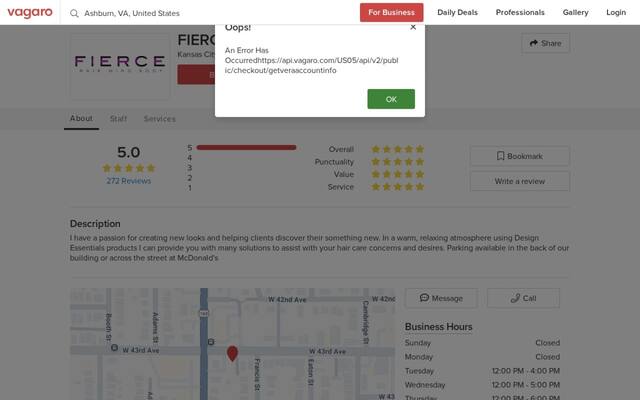Click the Business Hours heading
Image resolution: width=640 pixels, height=400 pixels.
438,327
